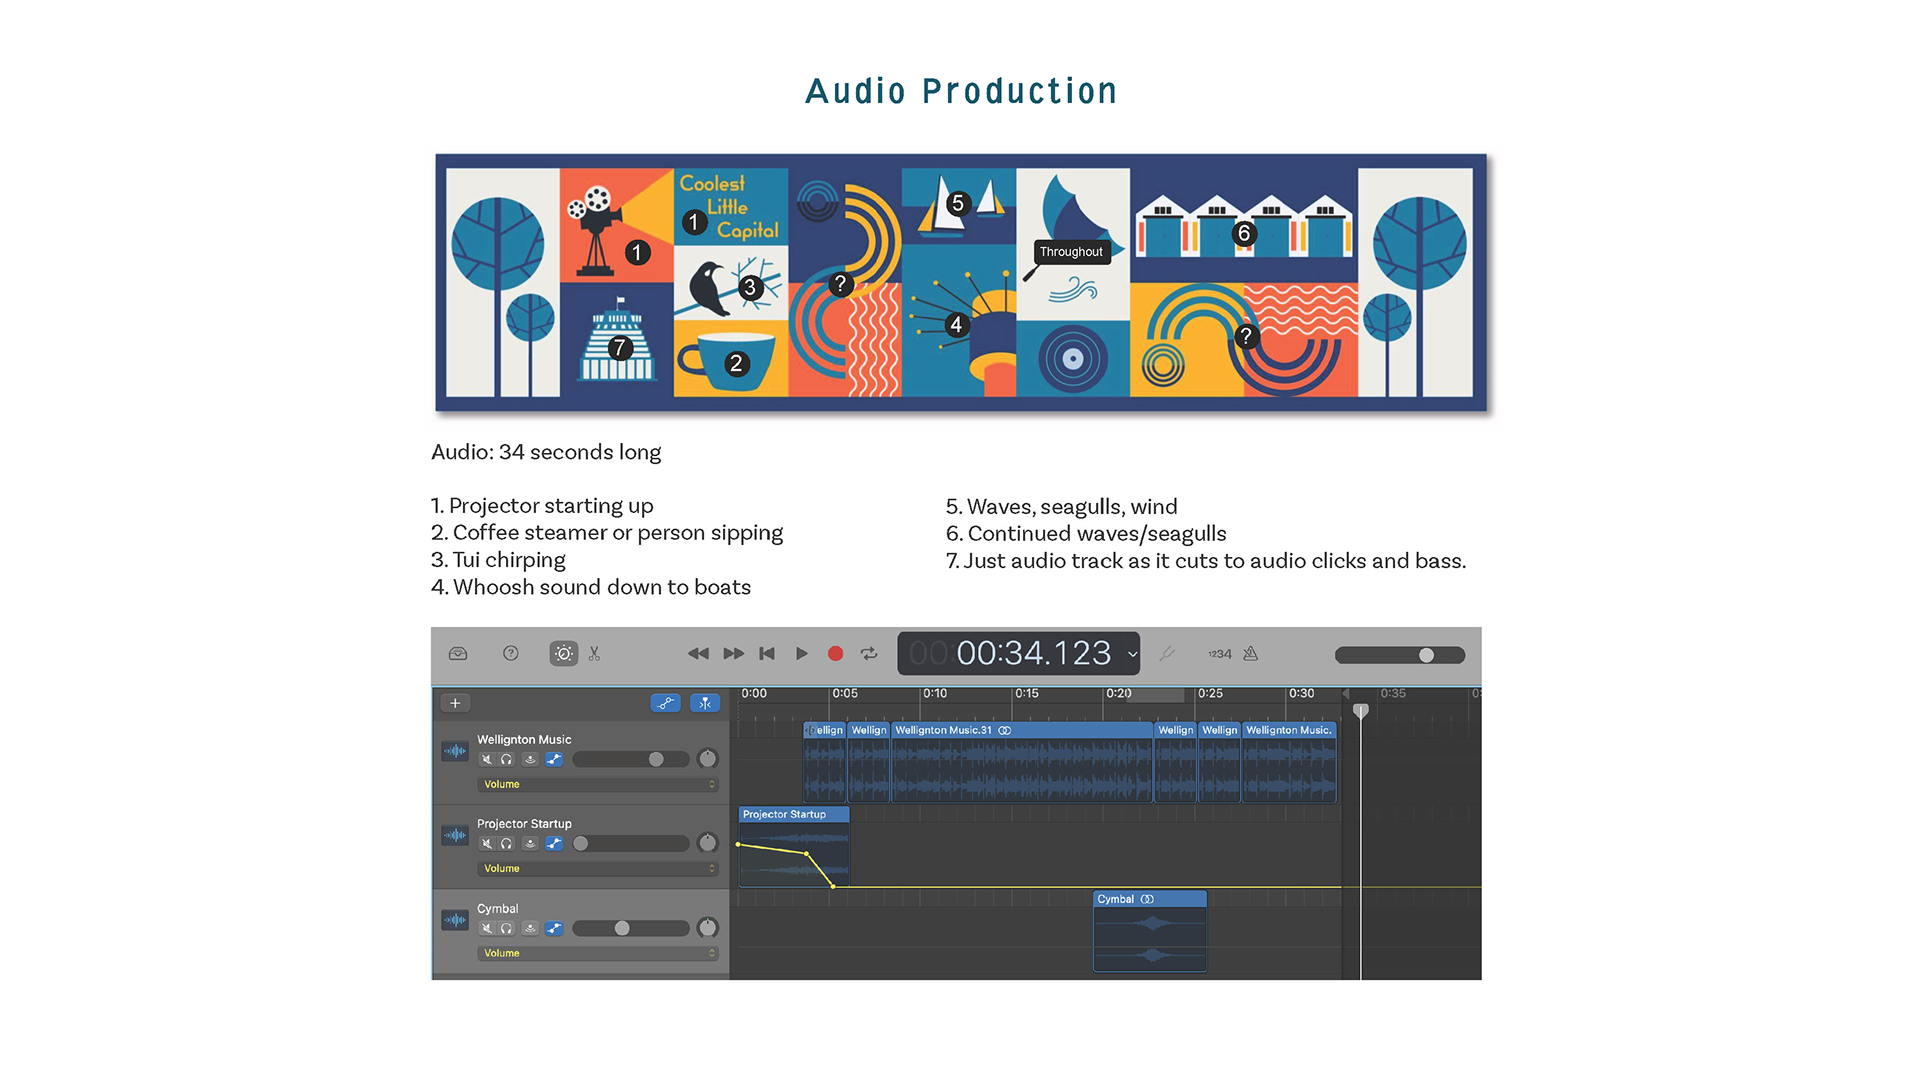
Task: Toggle the Smart Controls button
Action: pos(564,654)
